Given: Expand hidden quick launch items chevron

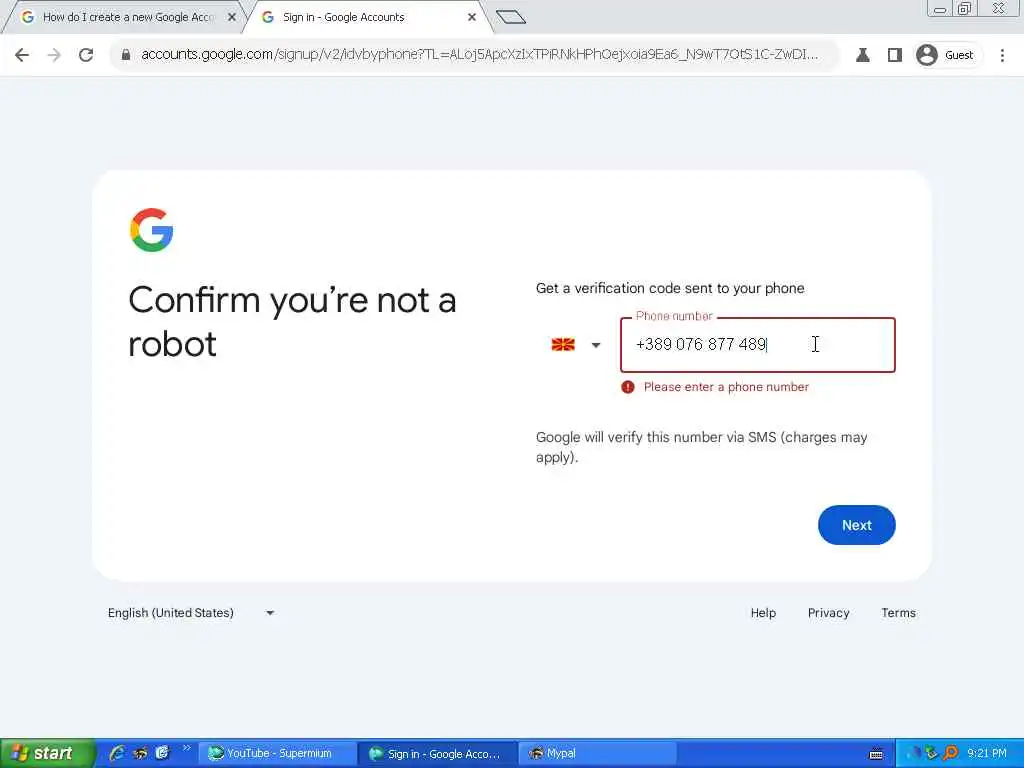Looking at the screenshot, I should pos(186,748).
